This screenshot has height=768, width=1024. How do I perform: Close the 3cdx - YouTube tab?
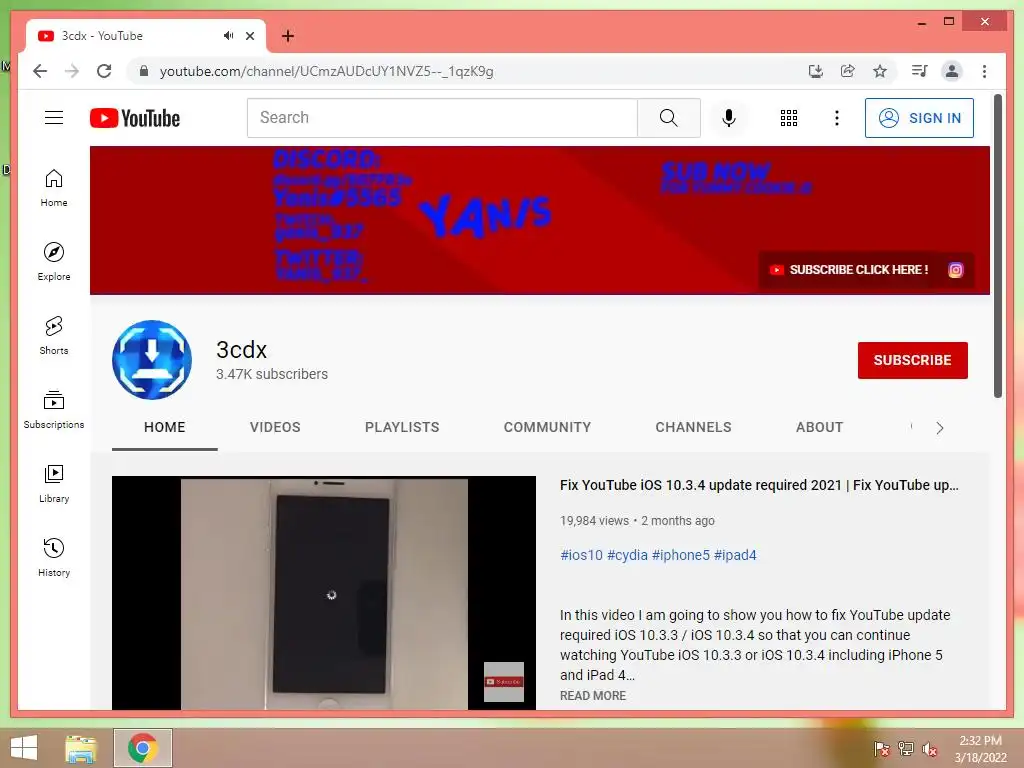click(x=250, y=36)
